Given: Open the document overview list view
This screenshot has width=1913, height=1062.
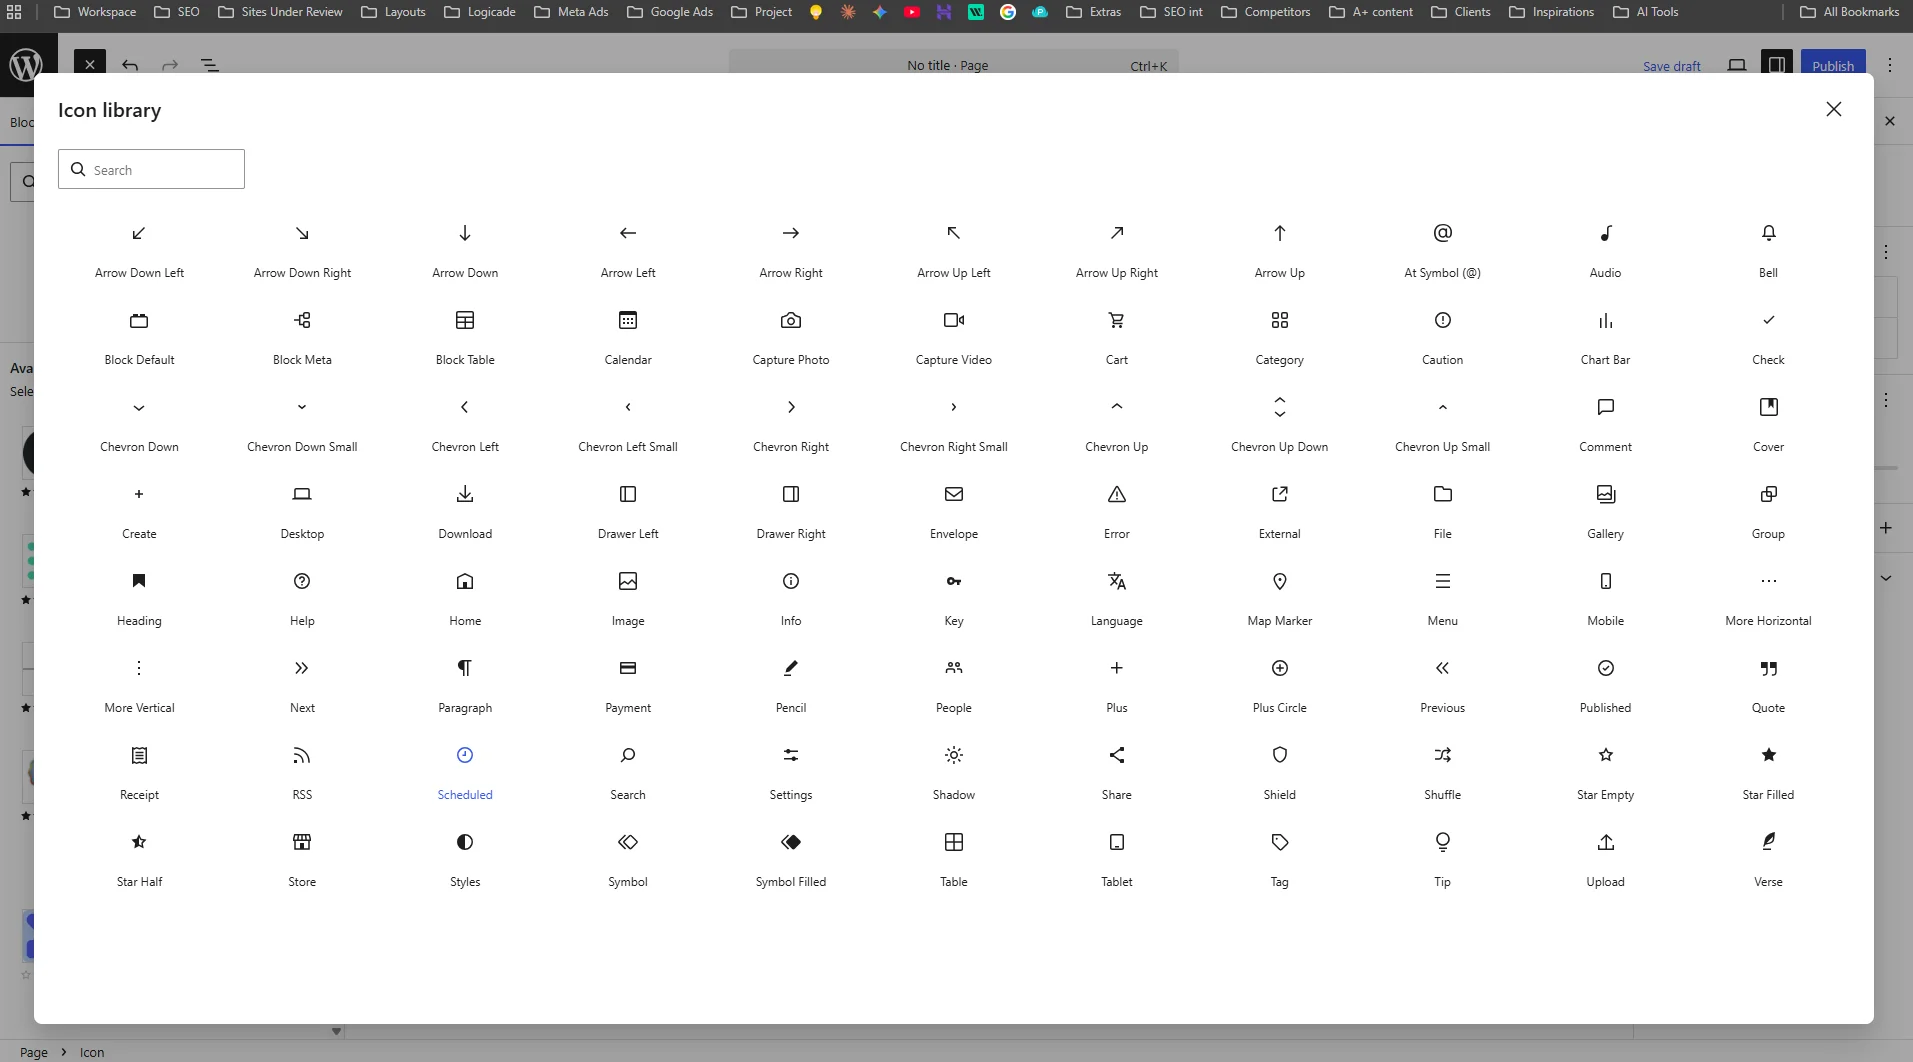Looking at the screenshot, I should (x=210, y=65).
